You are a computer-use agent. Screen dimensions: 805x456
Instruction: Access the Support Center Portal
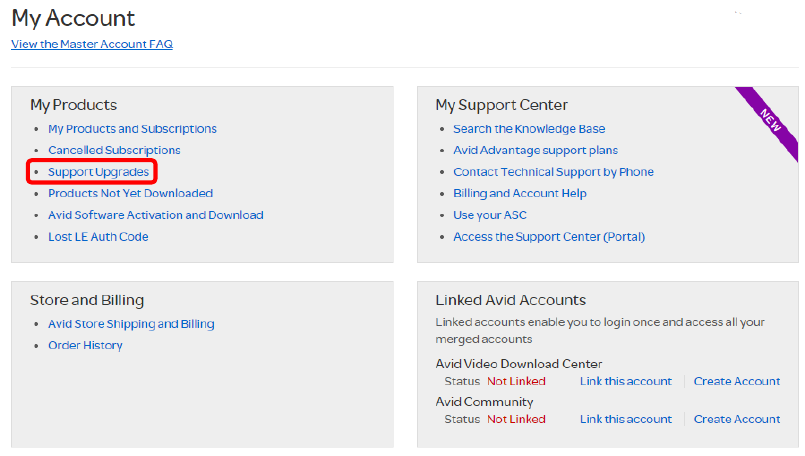coord(549,237)
